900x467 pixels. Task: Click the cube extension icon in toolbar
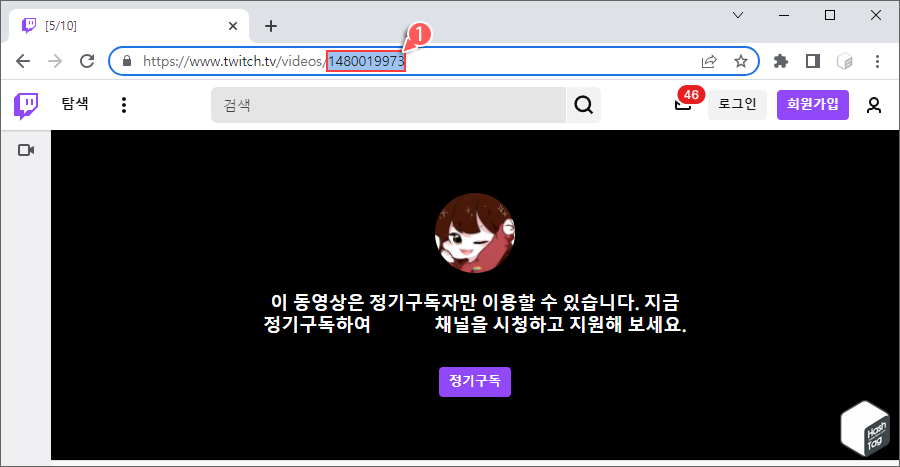[844, 61]
